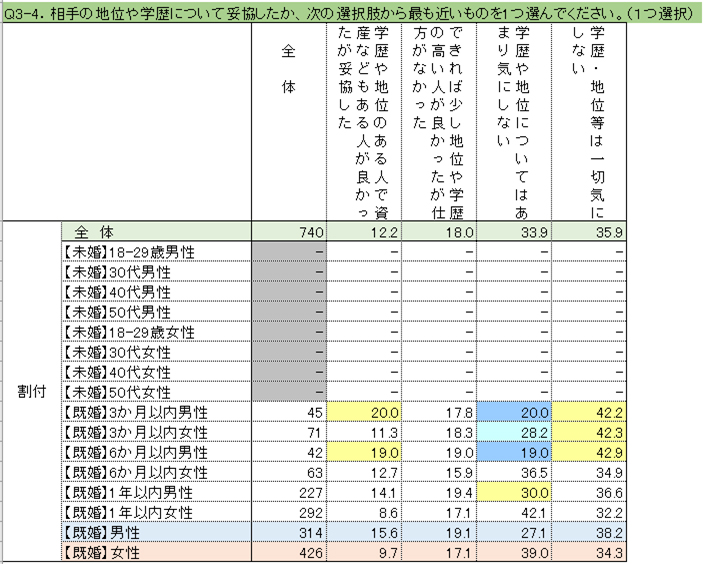Click the 【既婚】6か月以内女性 row label
Image resolution: width=709 pixels, height=564 pixels.
point(156,472)
